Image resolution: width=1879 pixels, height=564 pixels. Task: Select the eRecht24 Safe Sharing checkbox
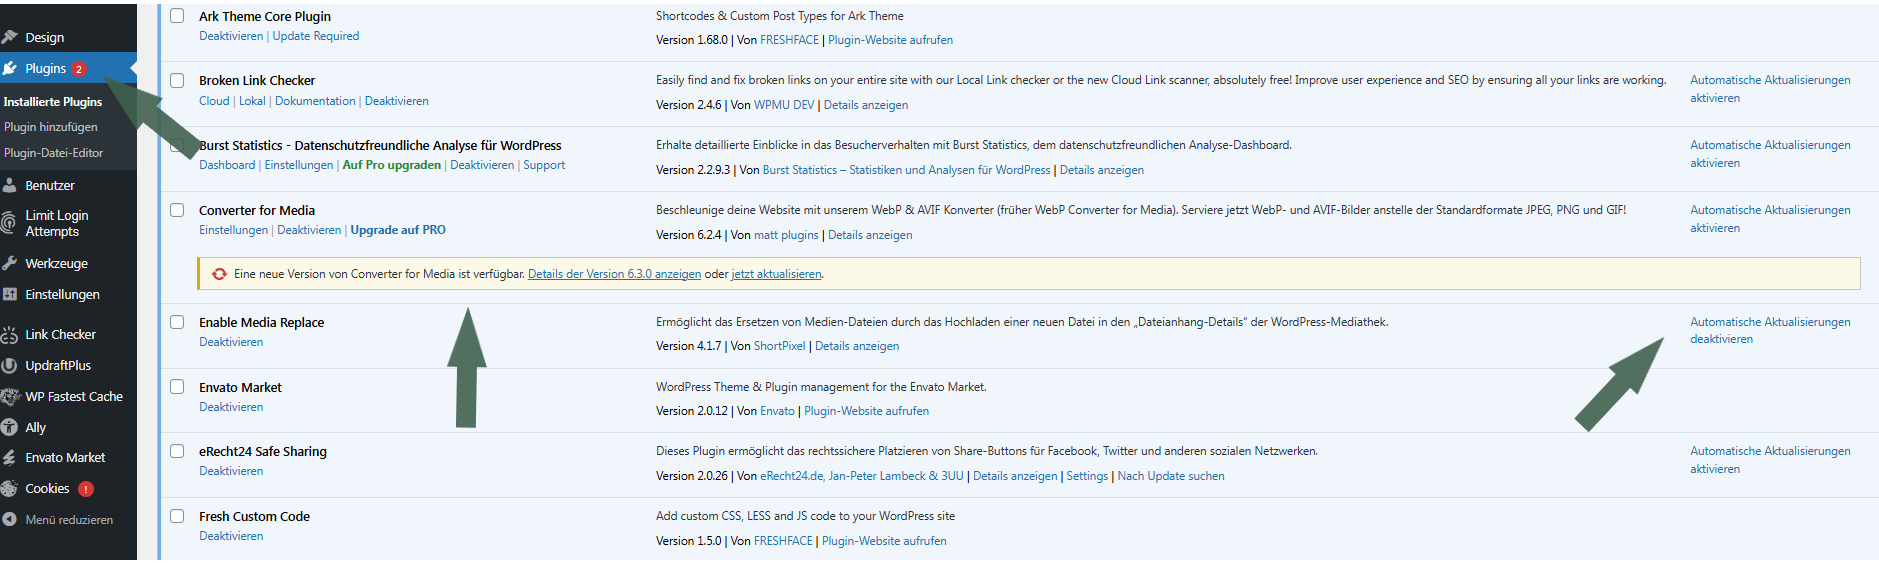tap(177, 451)
